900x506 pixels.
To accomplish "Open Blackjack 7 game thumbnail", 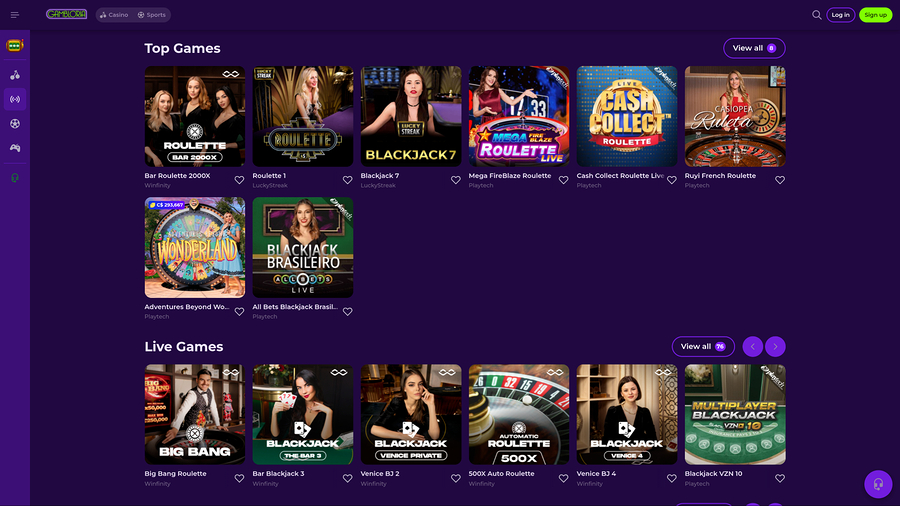I will tap(411, 116).
